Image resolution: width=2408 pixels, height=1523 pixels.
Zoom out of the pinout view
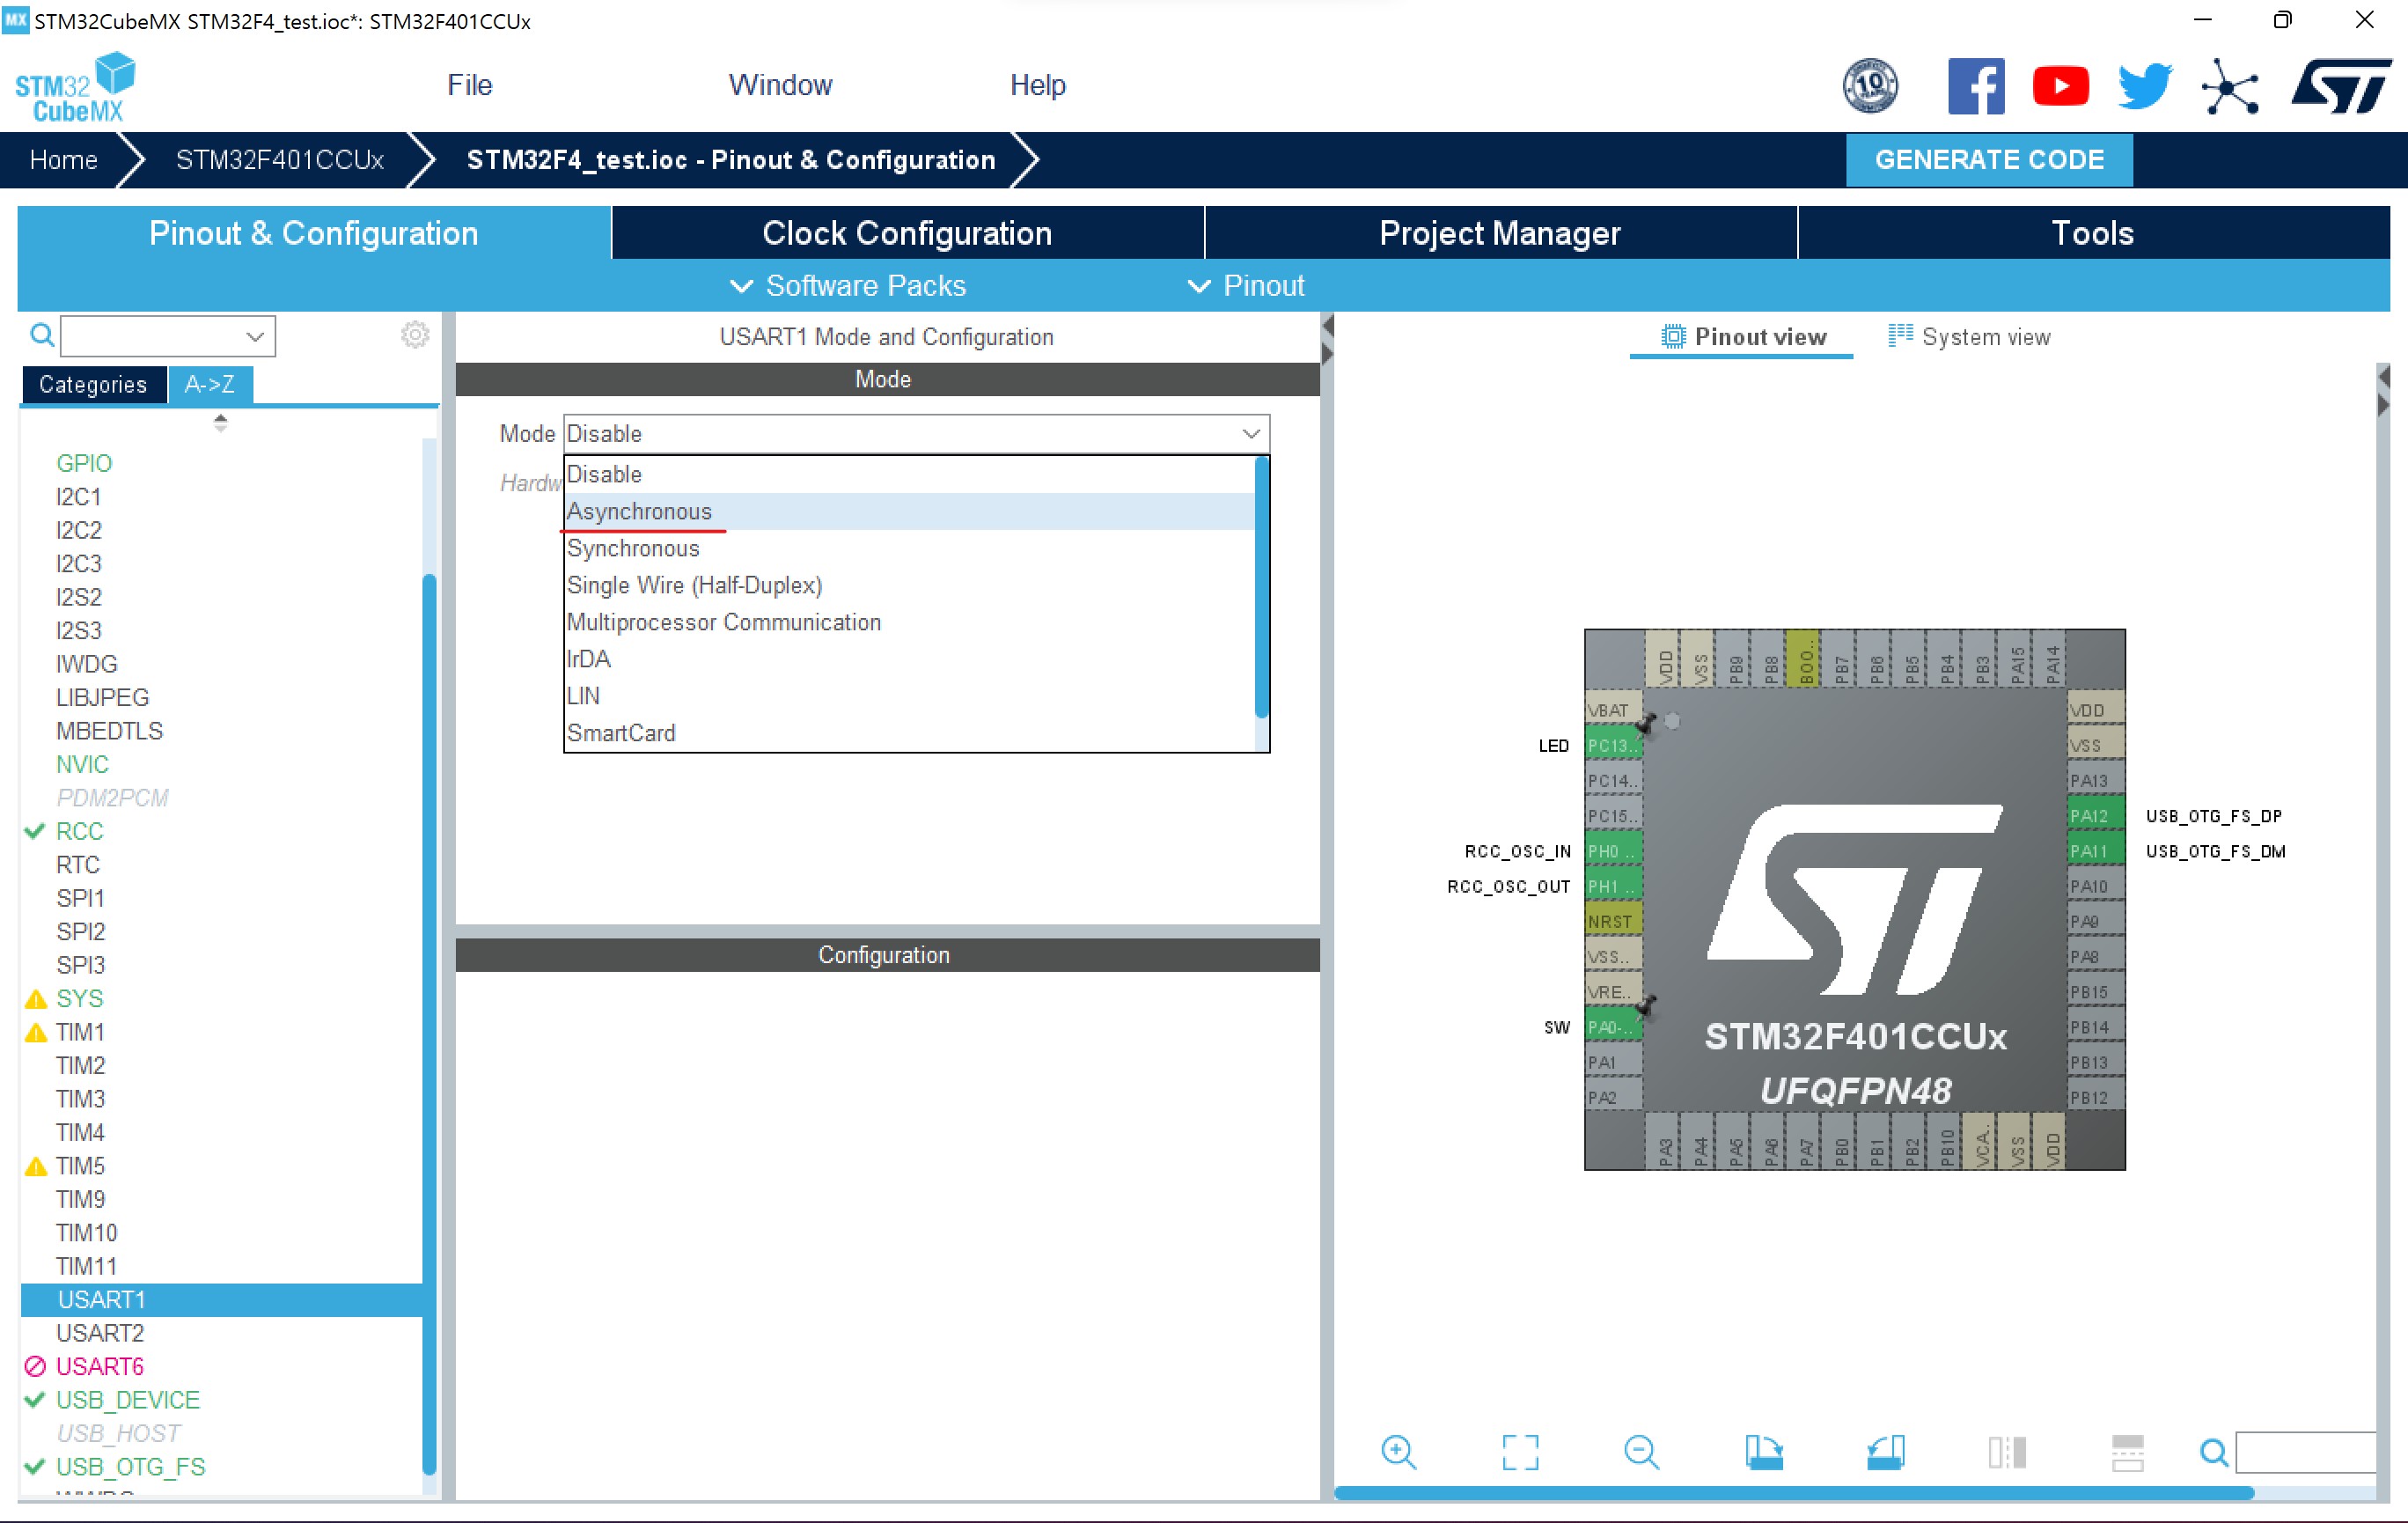click(x=1641, y=1452)
